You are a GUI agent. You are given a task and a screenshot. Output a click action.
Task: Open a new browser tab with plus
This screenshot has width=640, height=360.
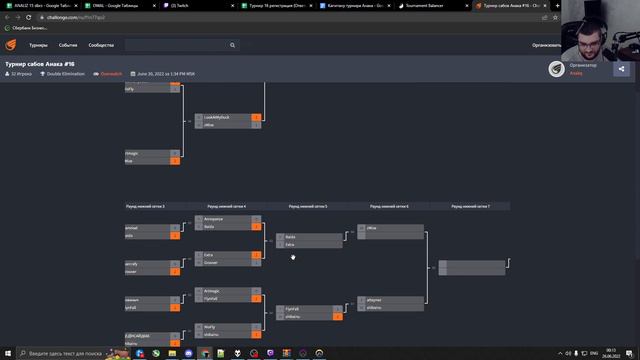tap(557, 6)
